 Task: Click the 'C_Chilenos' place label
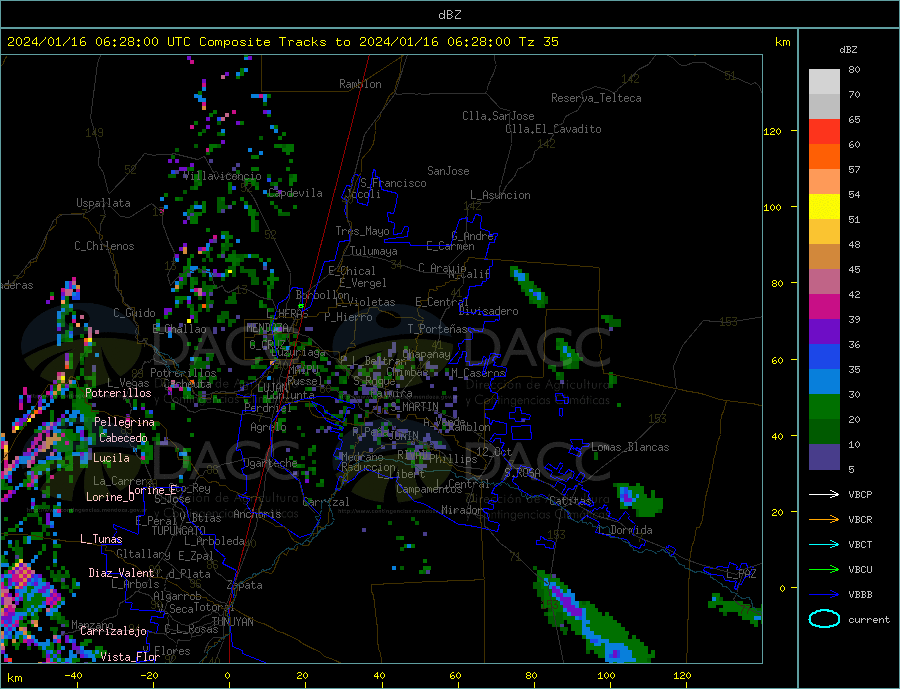pos(104,246)
